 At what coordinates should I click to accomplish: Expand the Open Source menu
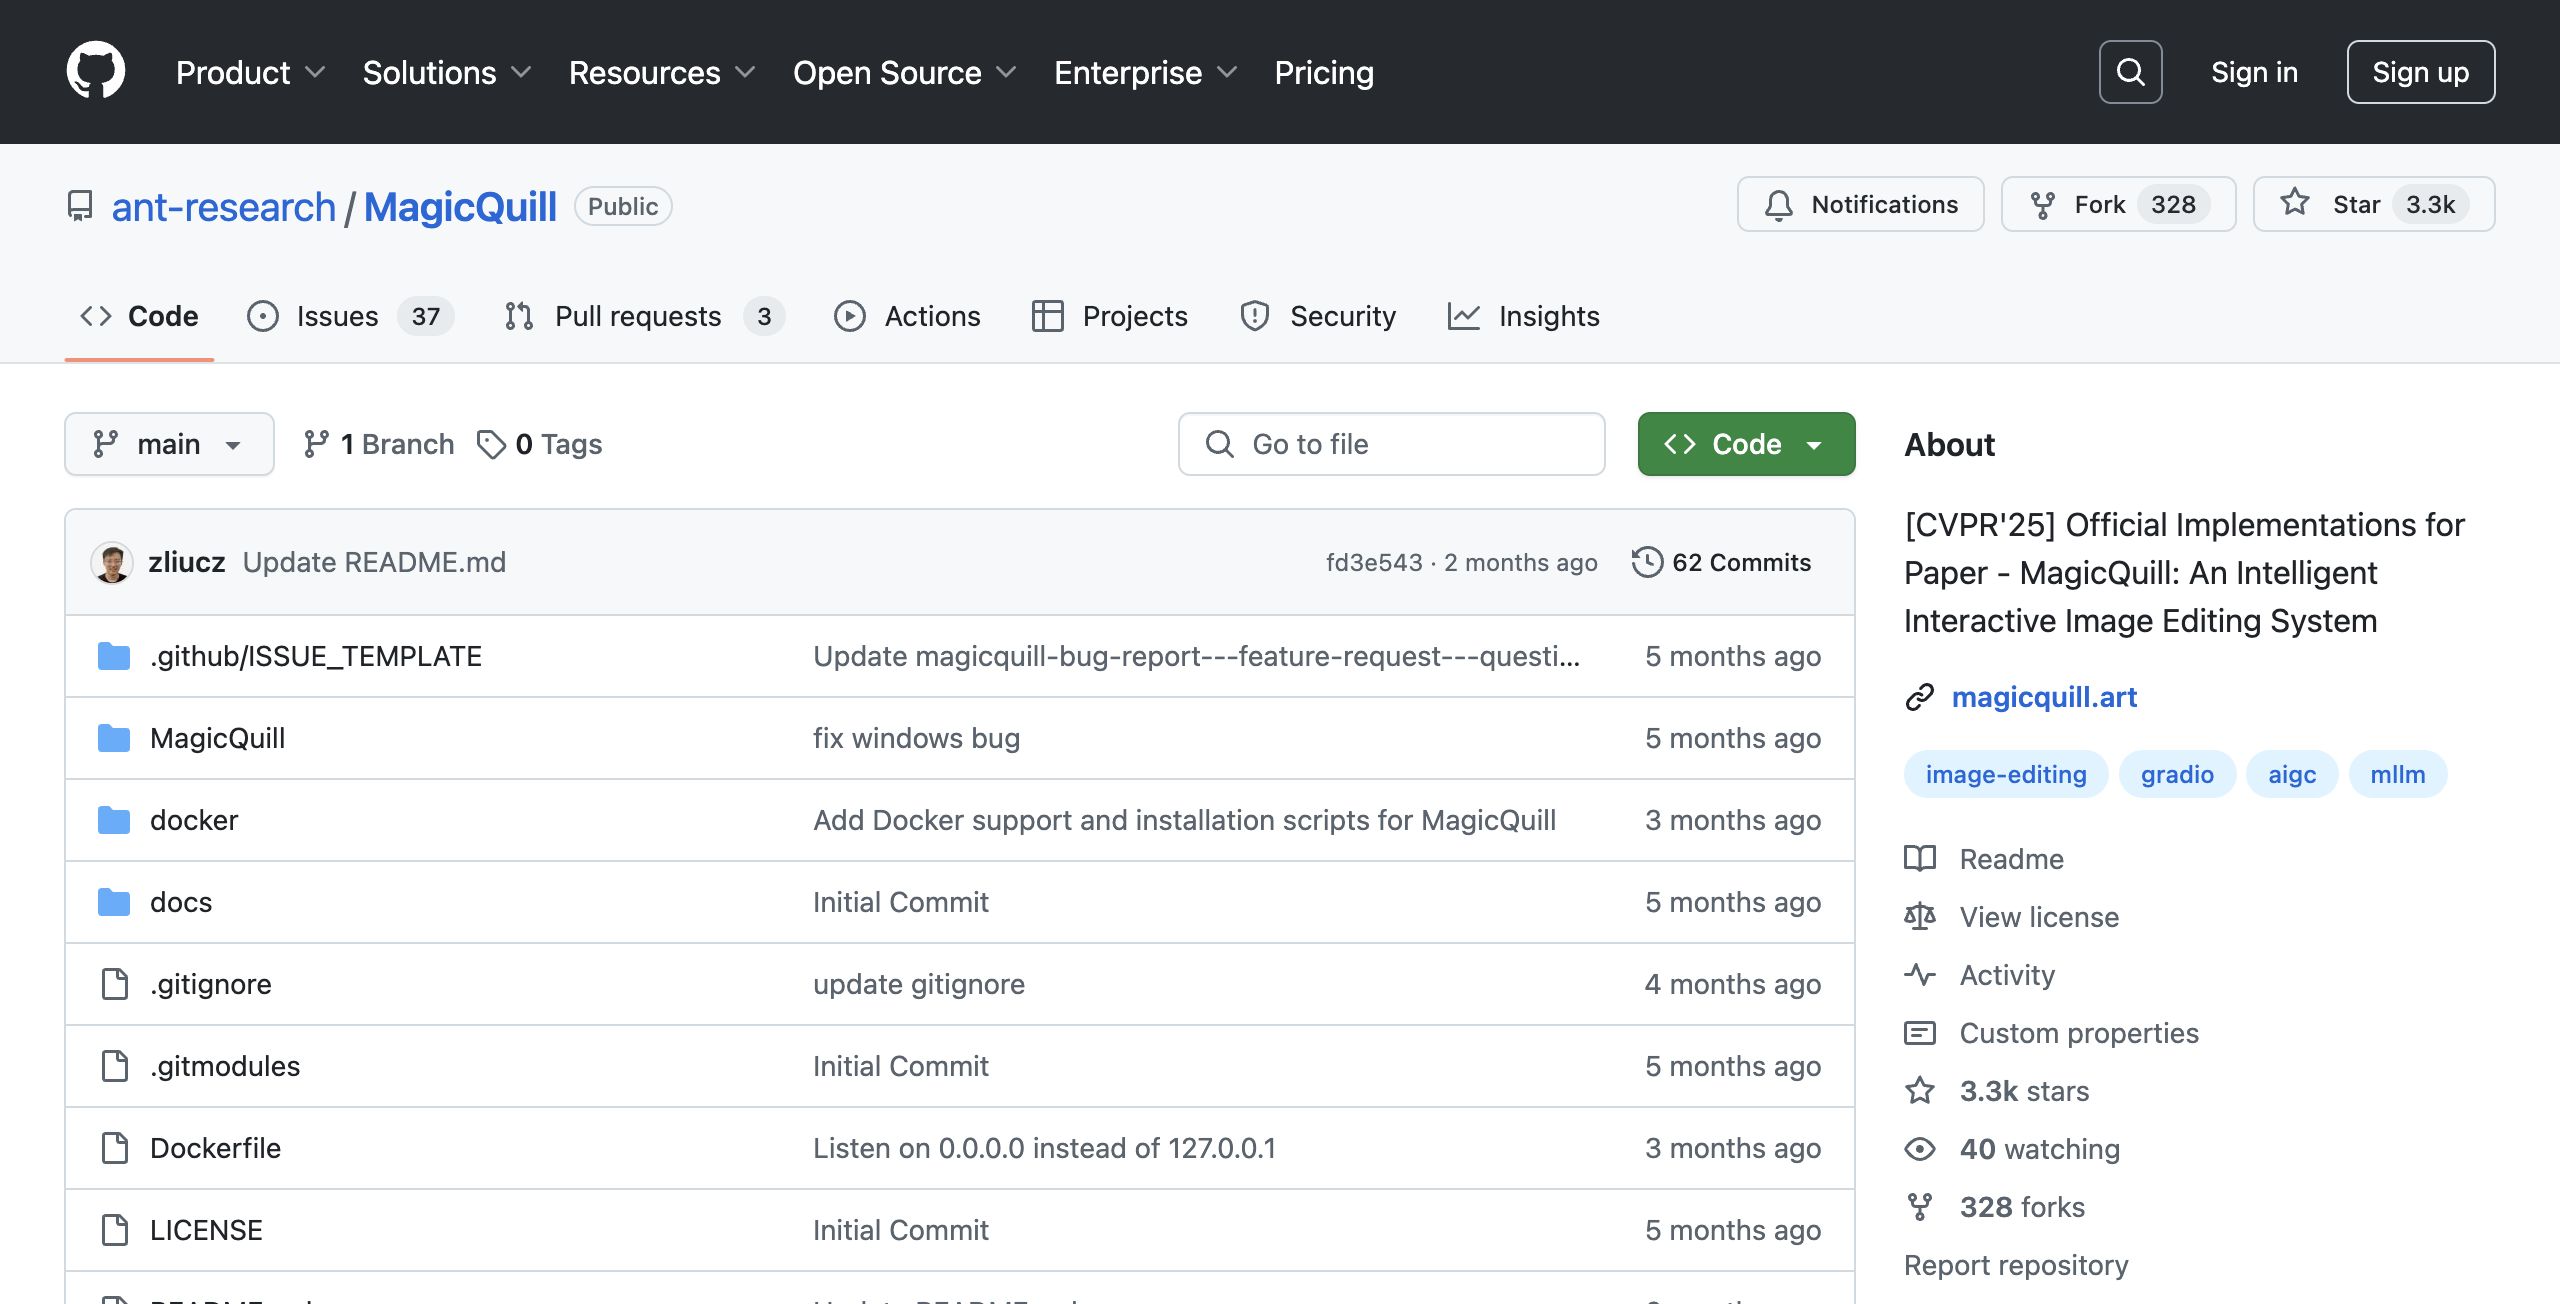click(905, 72)
